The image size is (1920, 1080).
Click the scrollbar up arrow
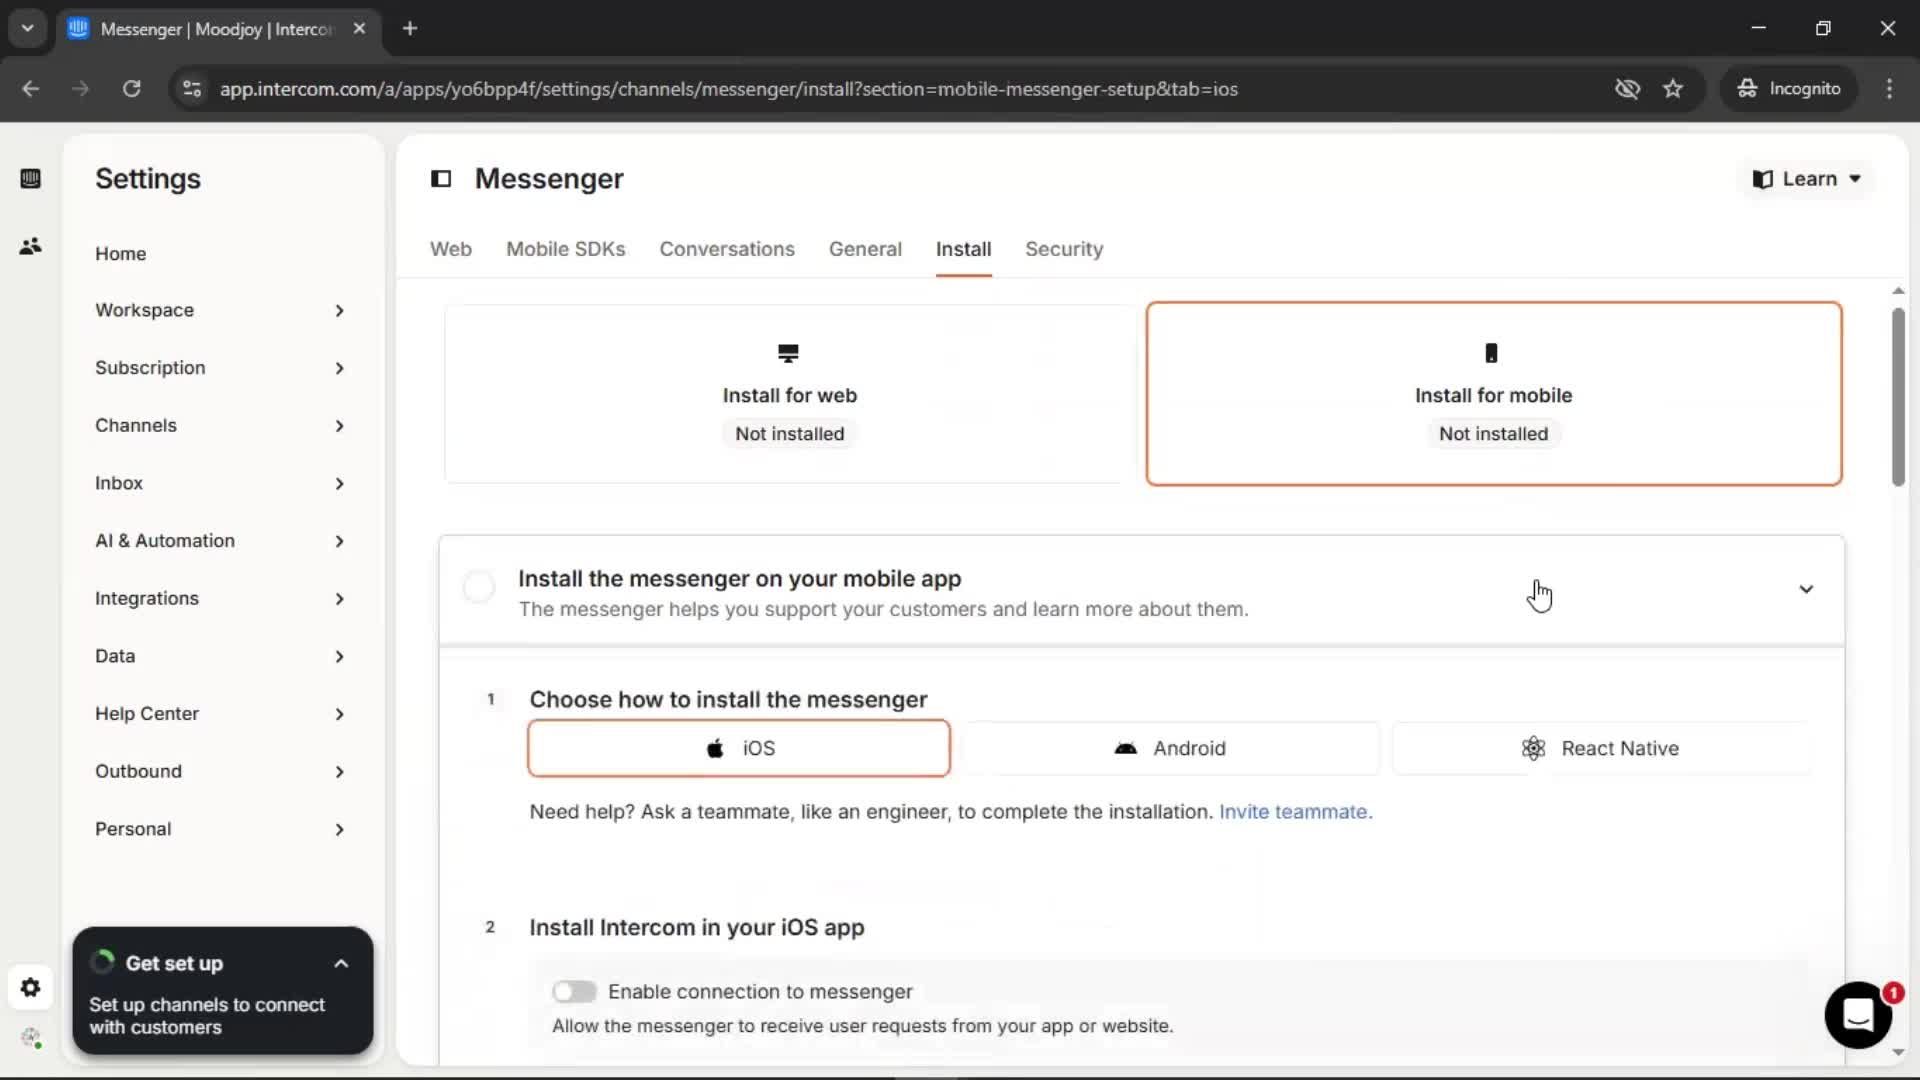pos(1898,291)
